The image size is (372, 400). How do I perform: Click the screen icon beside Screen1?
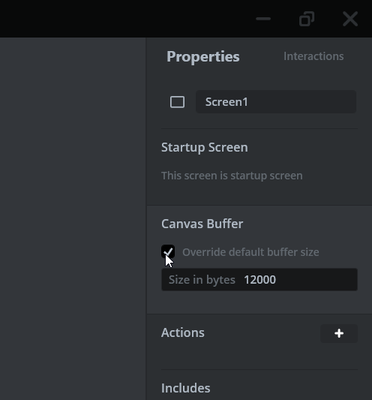(x=177, y=102)
